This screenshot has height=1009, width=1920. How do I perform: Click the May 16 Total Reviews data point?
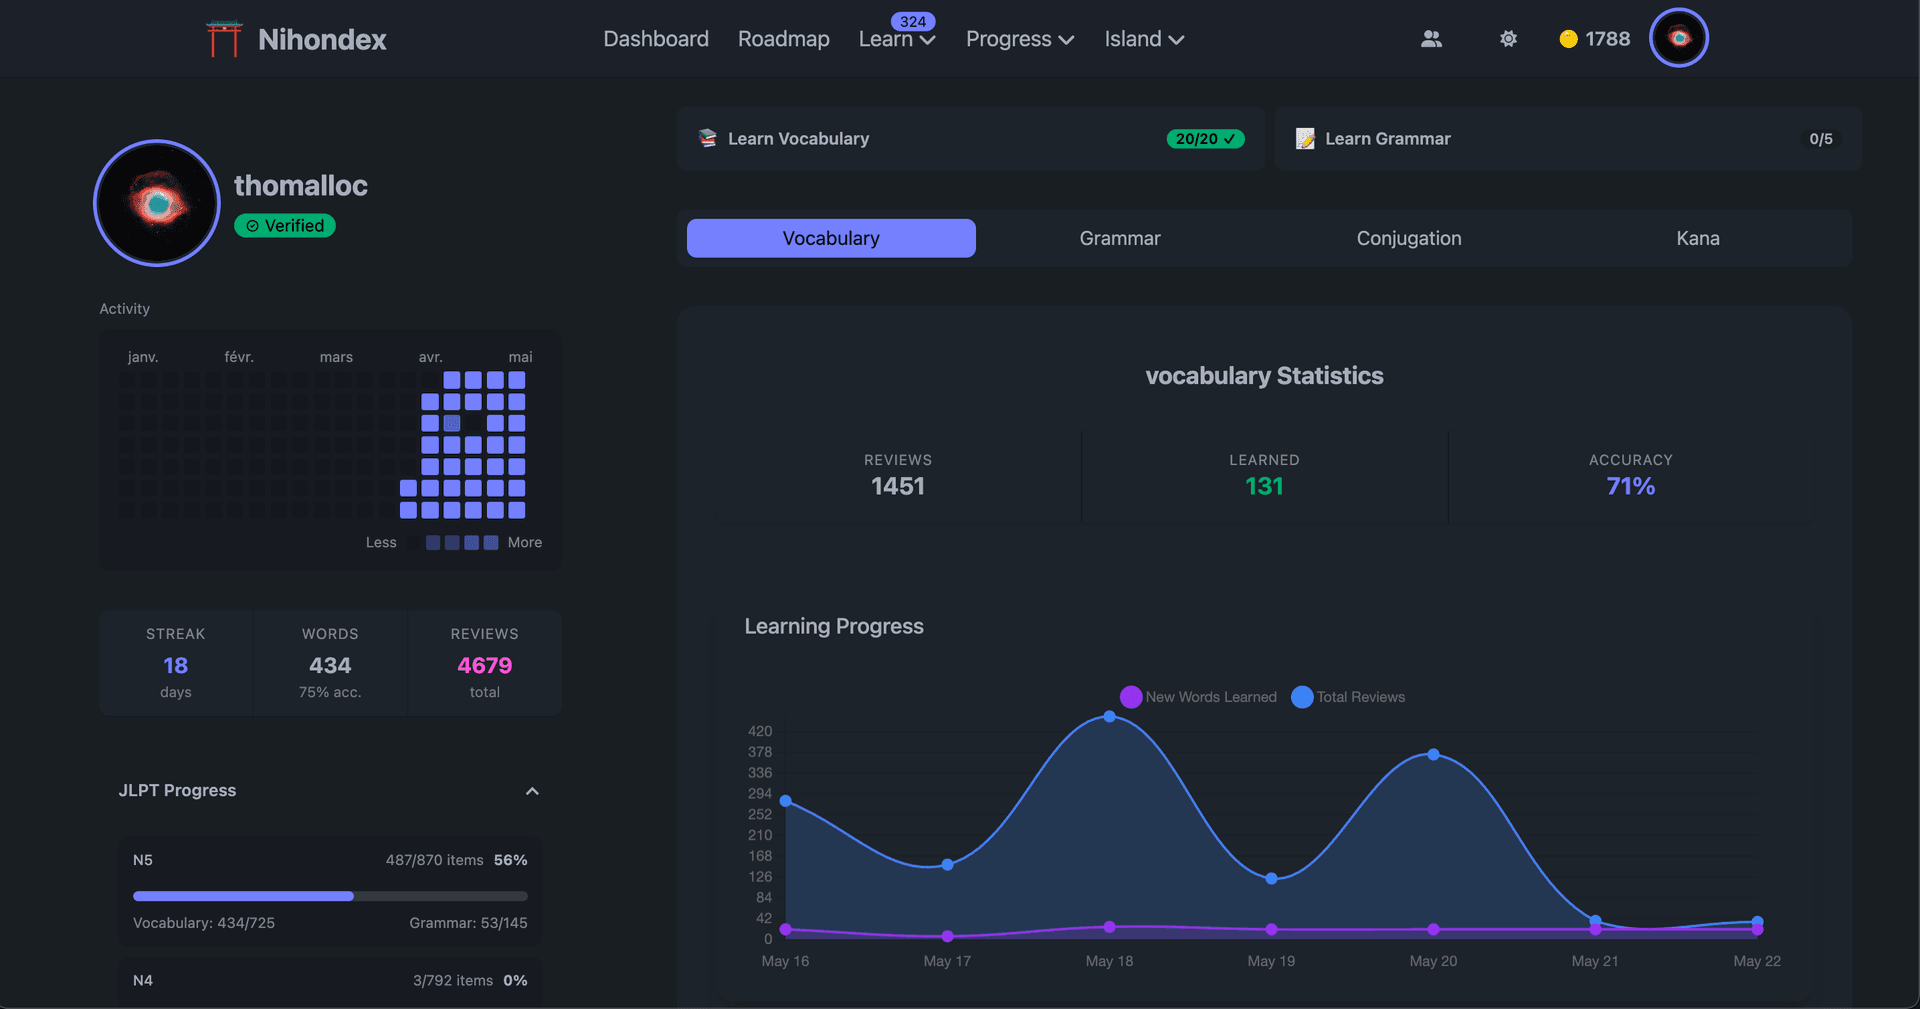pyautogui.click(x=786, y=801)
